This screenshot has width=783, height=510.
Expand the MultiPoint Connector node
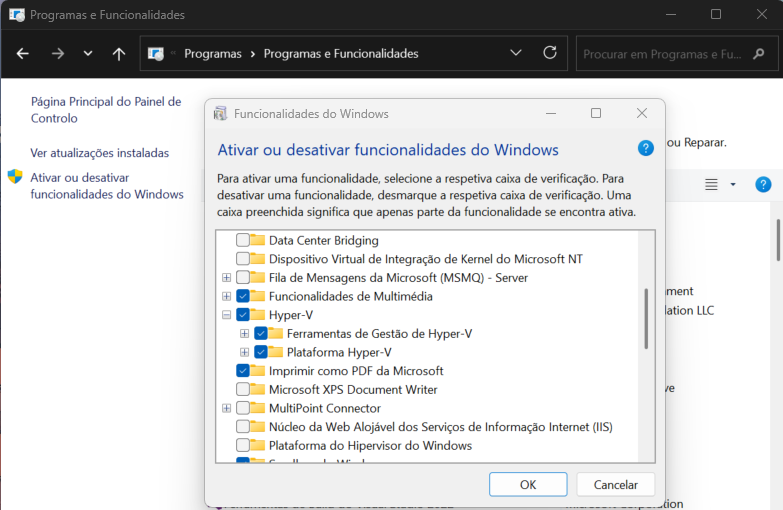point(227,408)
